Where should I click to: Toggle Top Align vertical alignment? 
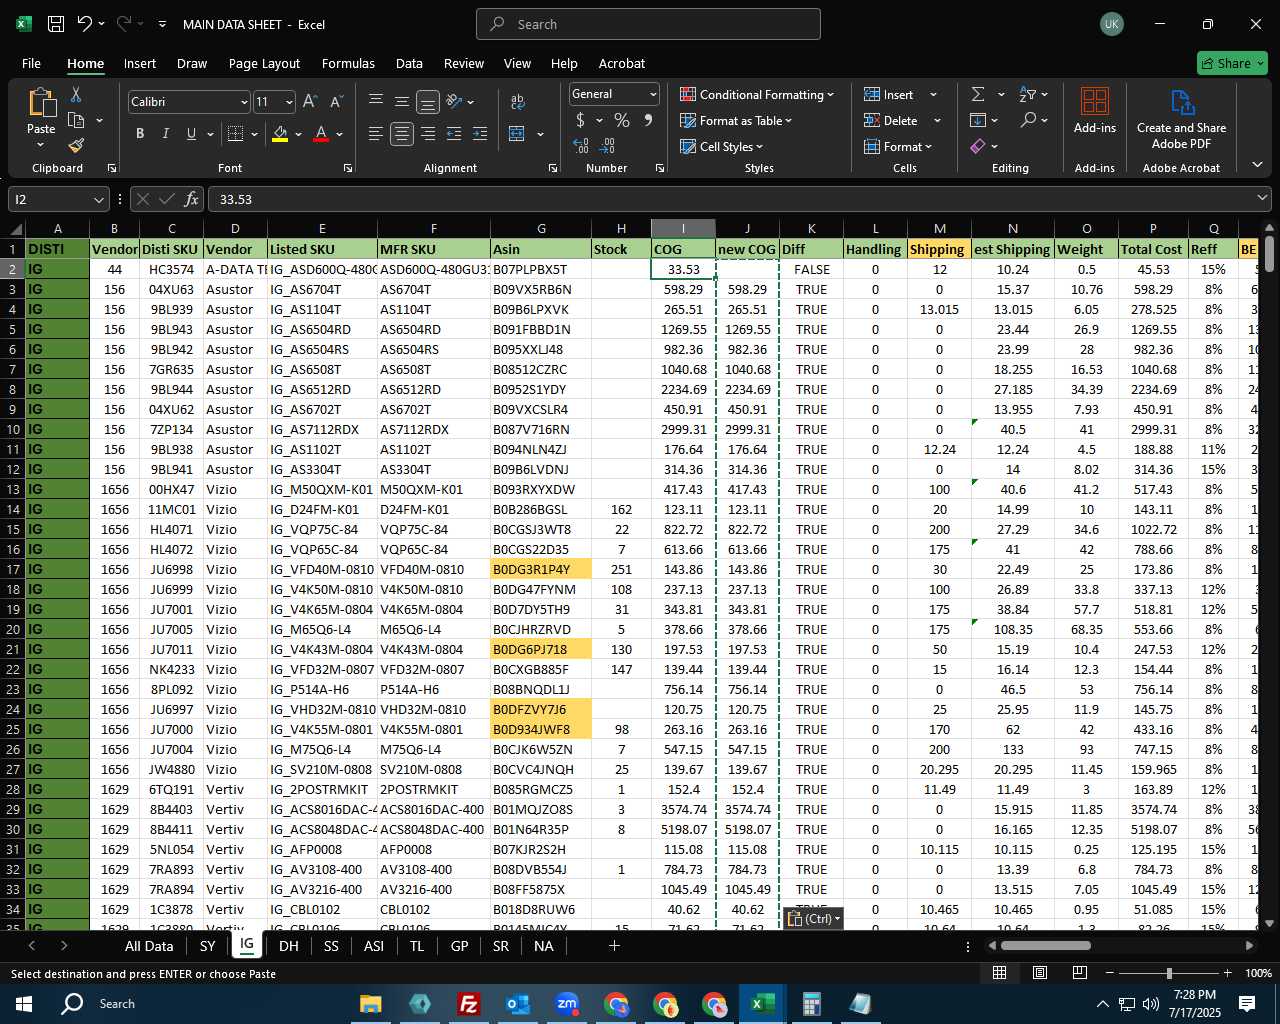[x=376, y=102]
